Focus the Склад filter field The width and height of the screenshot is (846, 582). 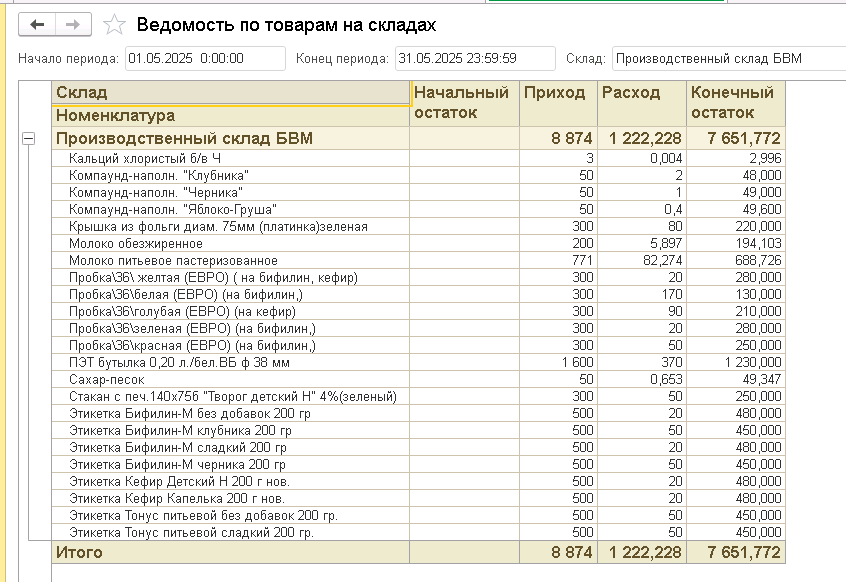click(x=726, y=59)
